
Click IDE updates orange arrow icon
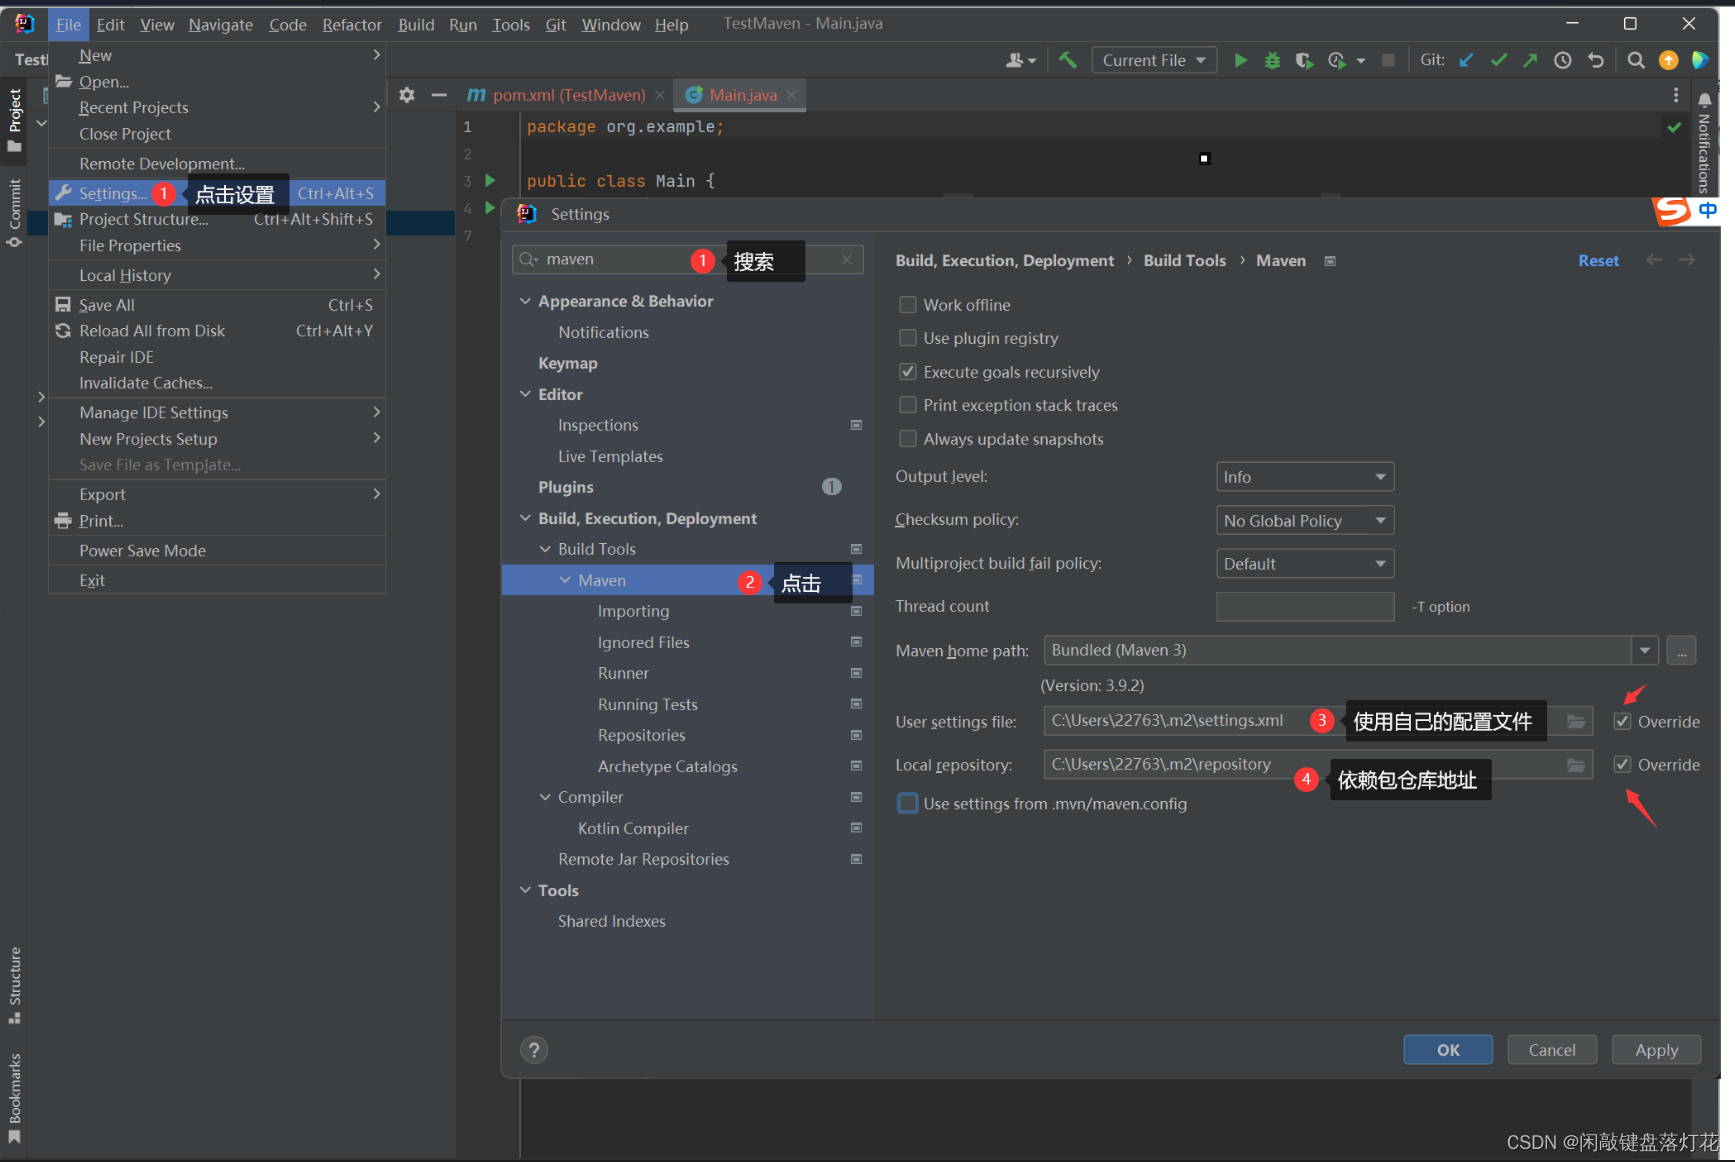coord(1668,60)
